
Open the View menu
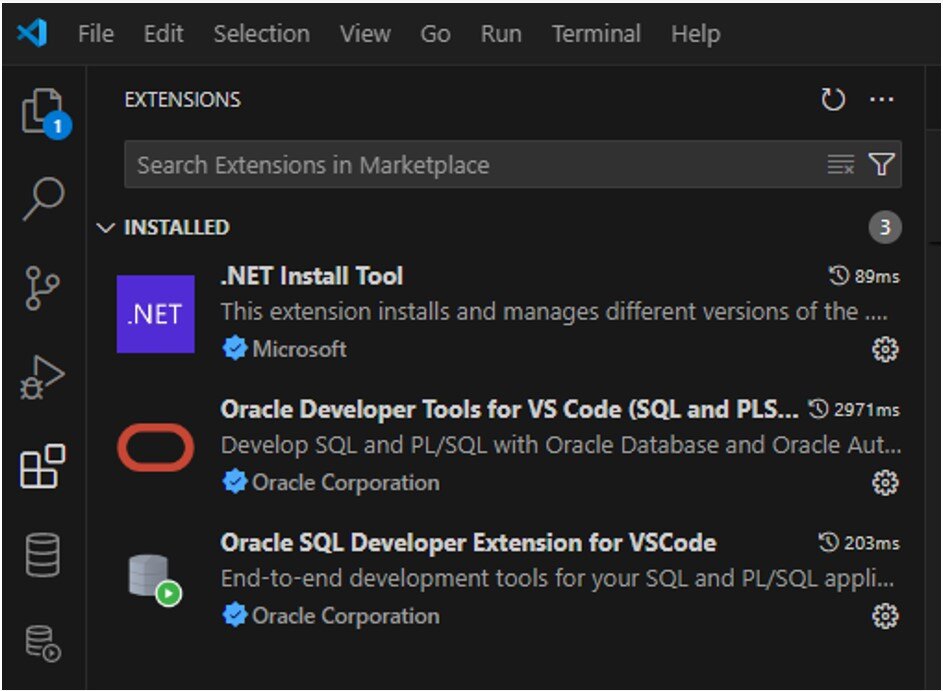[365, 33]
